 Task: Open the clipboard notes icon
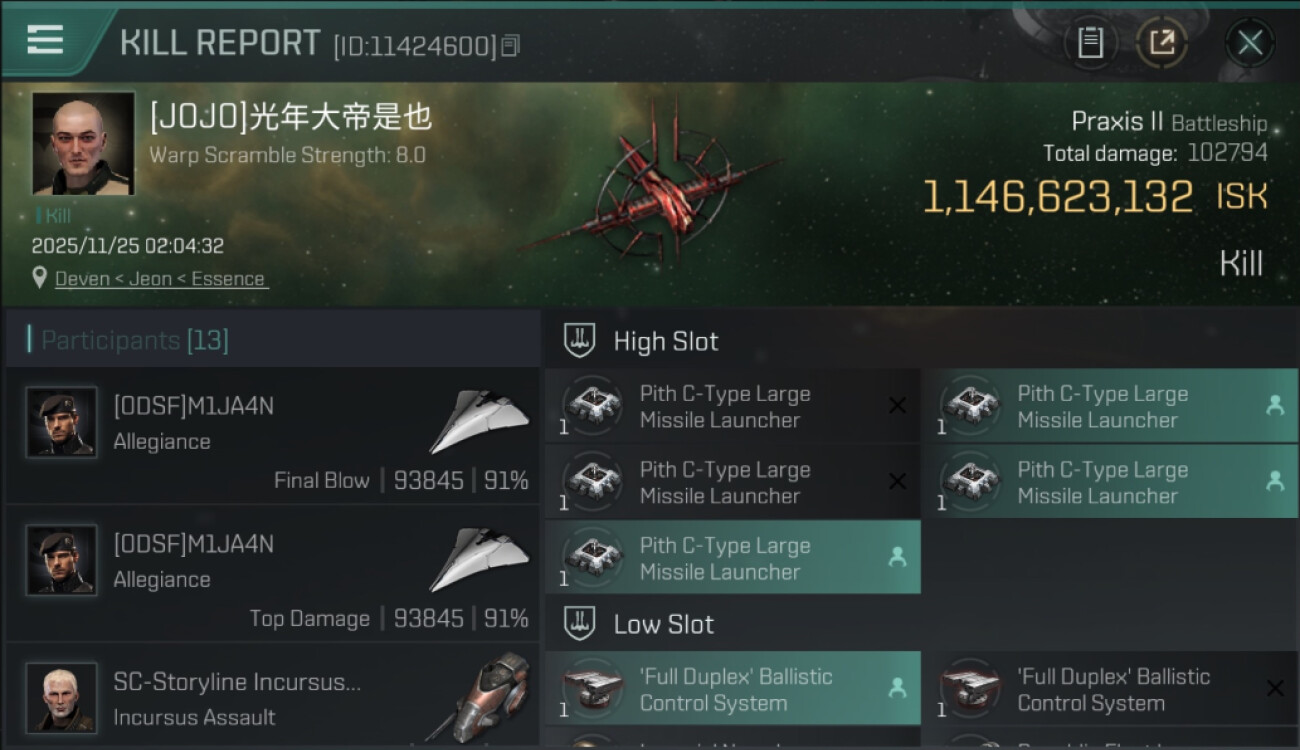pos(1090,43)
